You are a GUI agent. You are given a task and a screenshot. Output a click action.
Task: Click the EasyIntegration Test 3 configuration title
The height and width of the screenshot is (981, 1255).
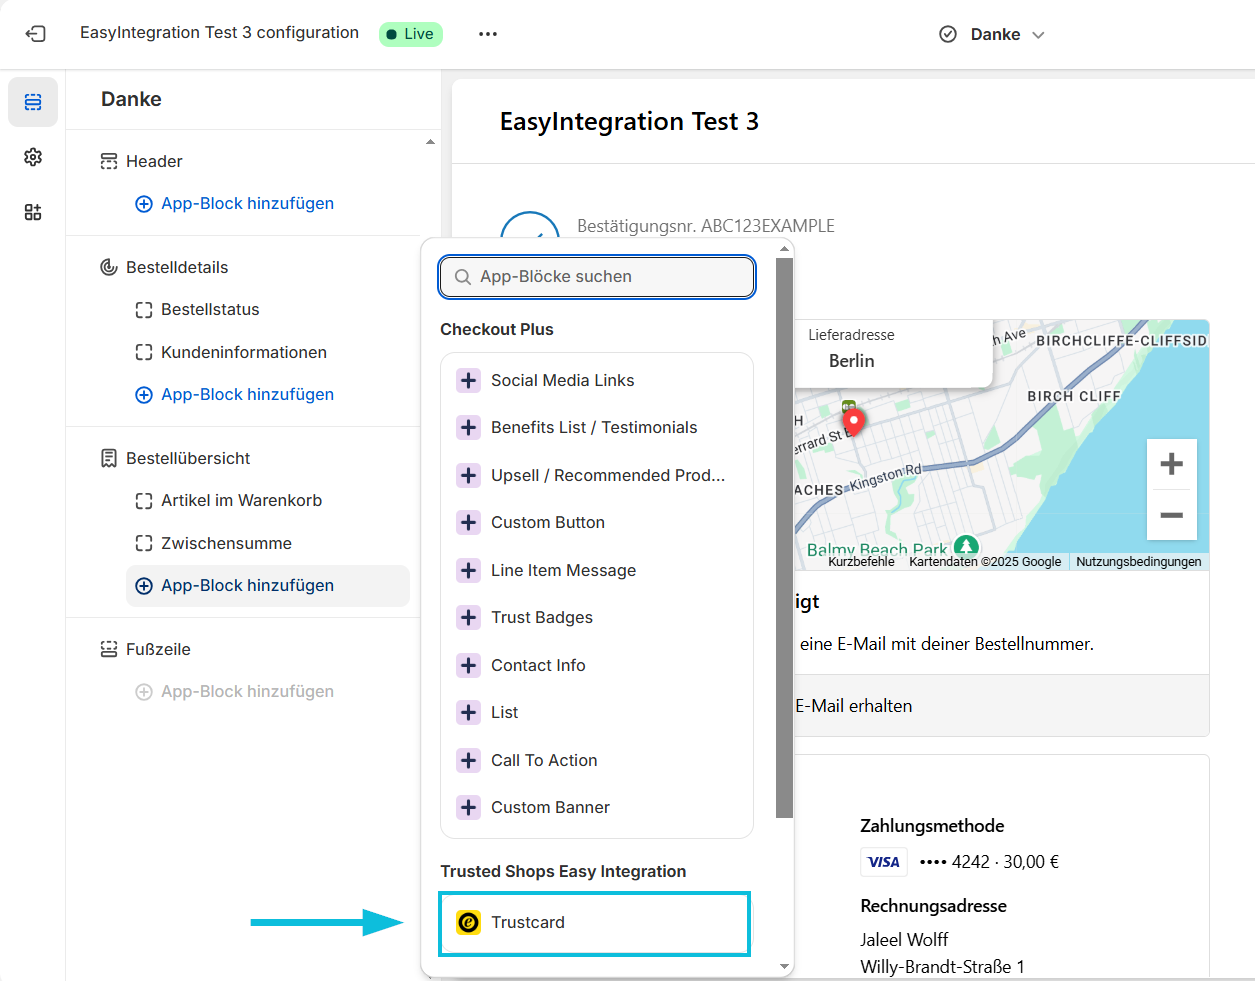[219, 33]
